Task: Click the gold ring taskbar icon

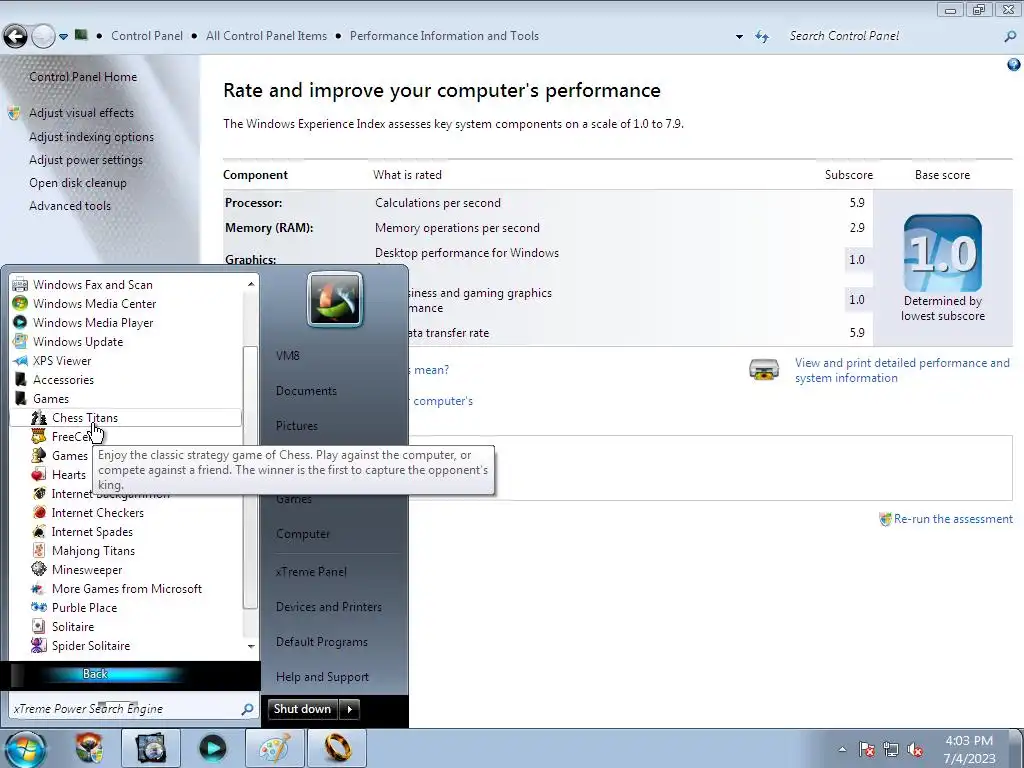Action: pos(336,748)
